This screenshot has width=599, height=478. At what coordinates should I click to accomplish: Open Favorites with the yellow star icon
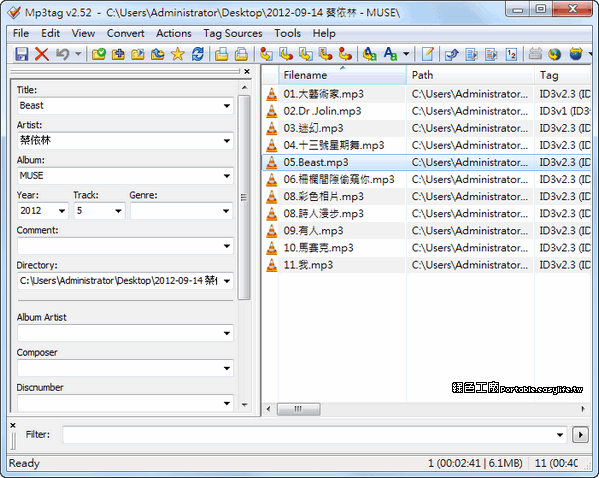tap(178, 54)
